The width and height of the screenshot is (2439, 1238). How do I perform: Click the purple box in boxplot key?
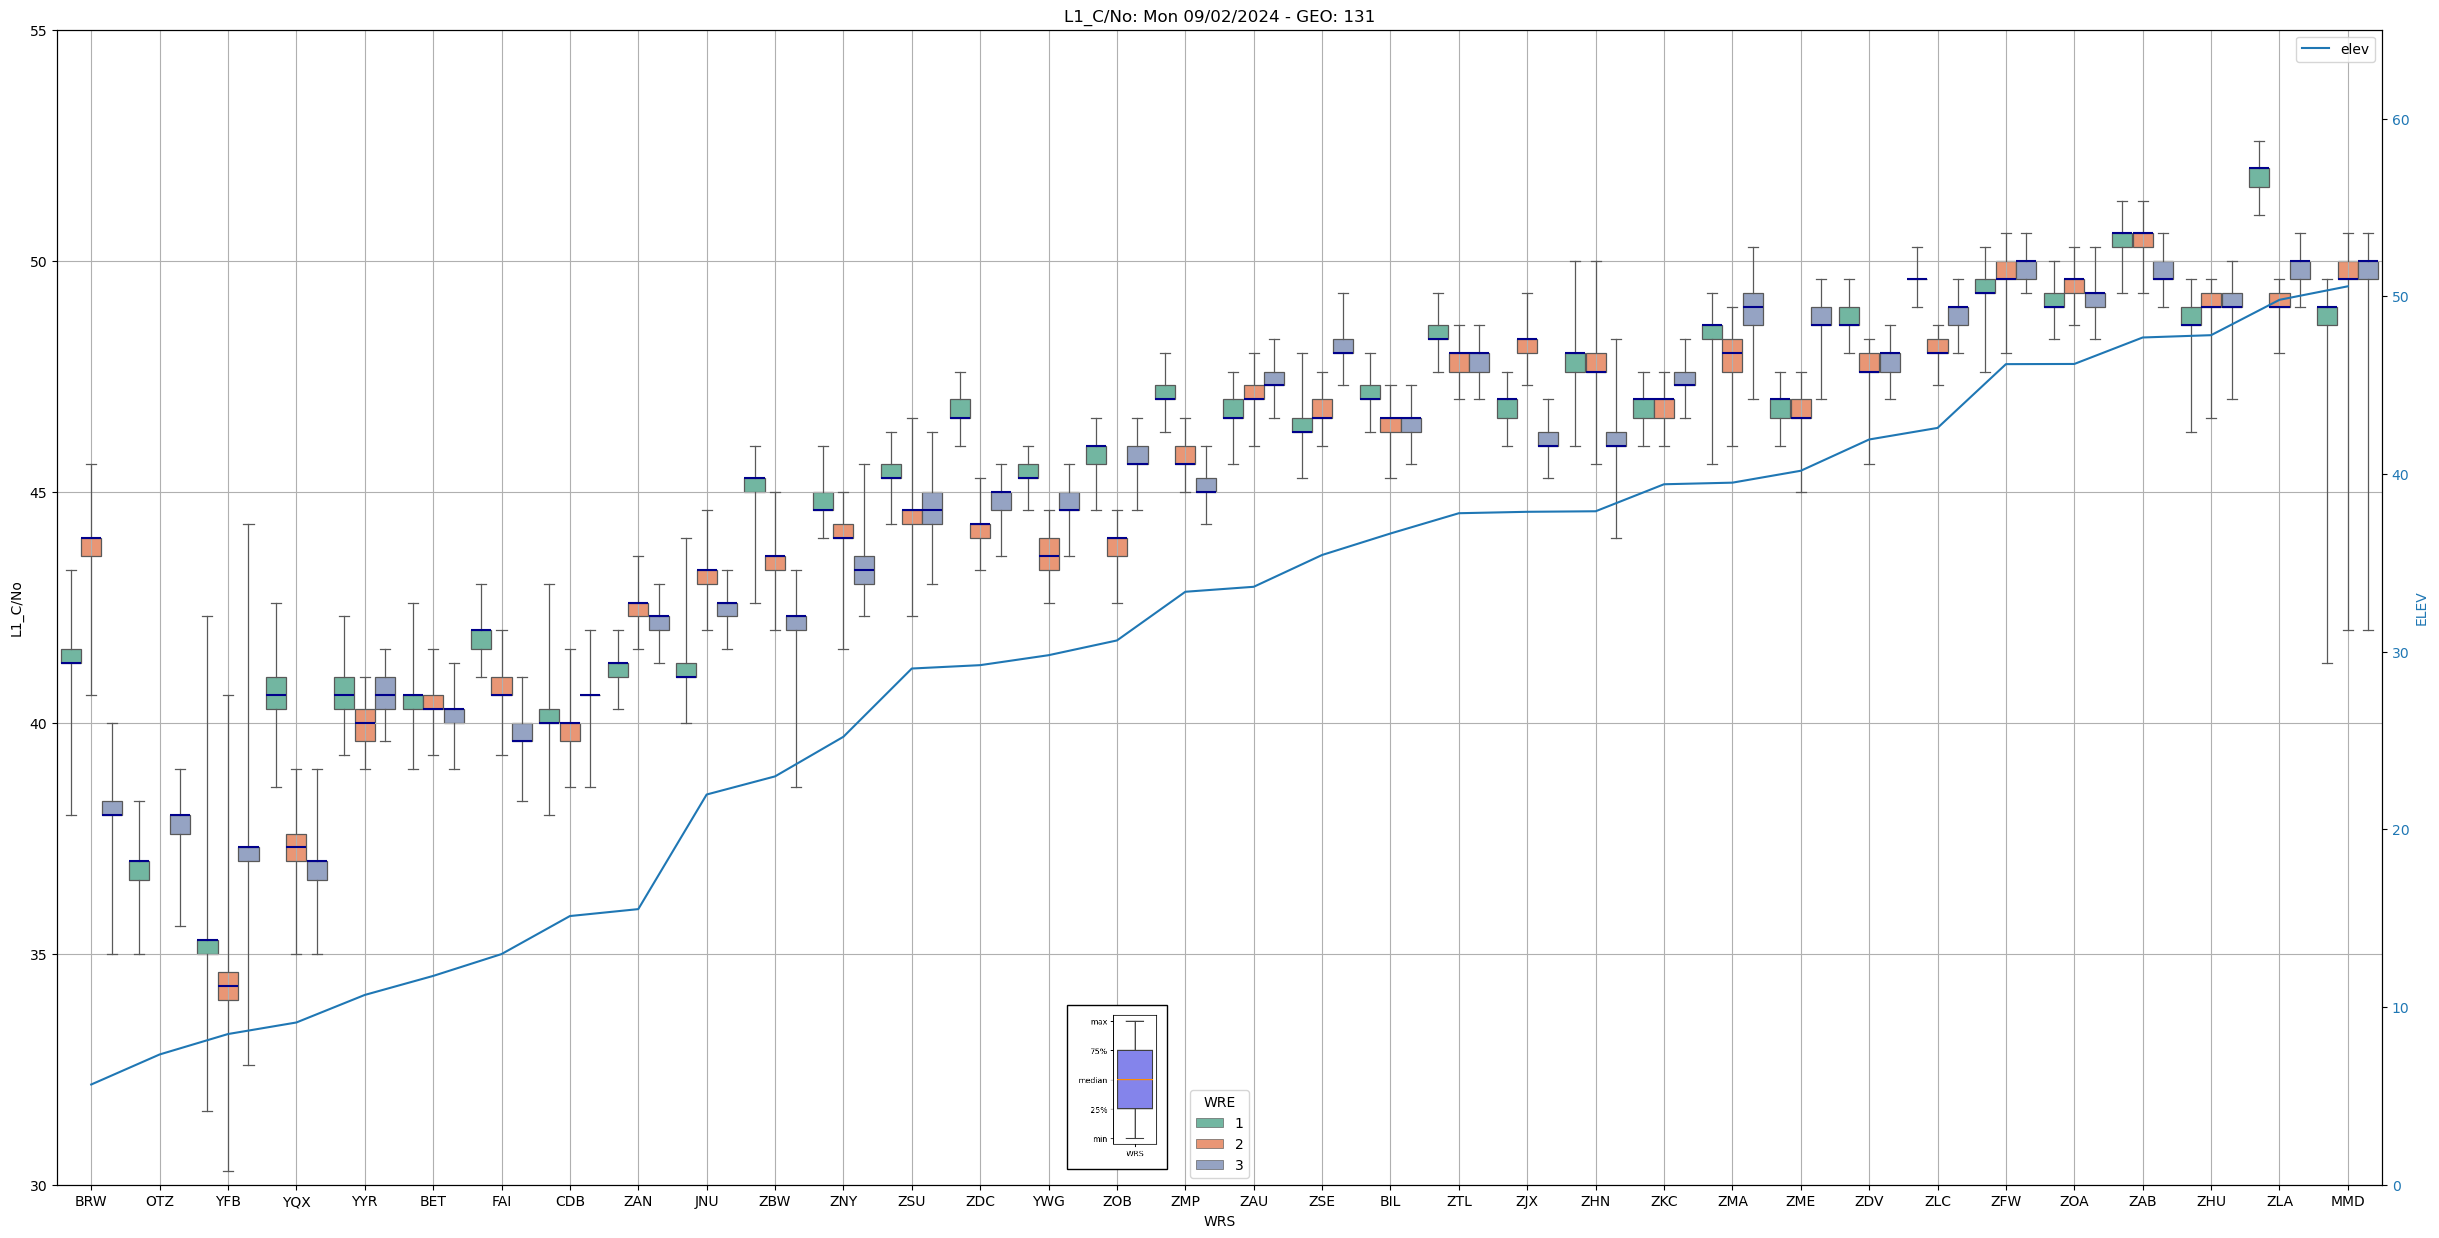point(1134,1079)
